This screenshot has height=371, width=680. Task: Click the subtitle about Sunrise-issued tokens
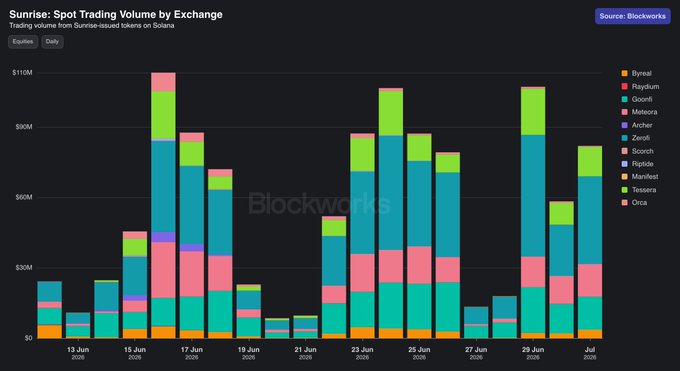pos(92,26)
